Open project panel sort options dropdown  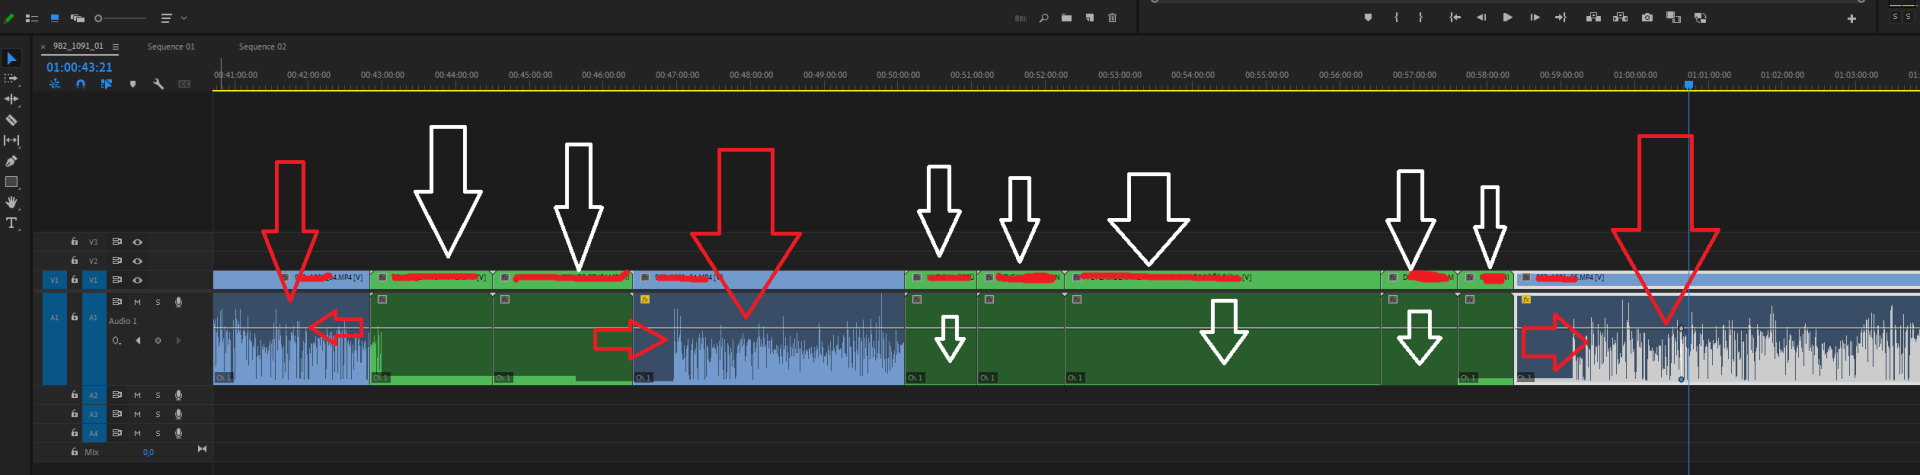coord(171,18)
